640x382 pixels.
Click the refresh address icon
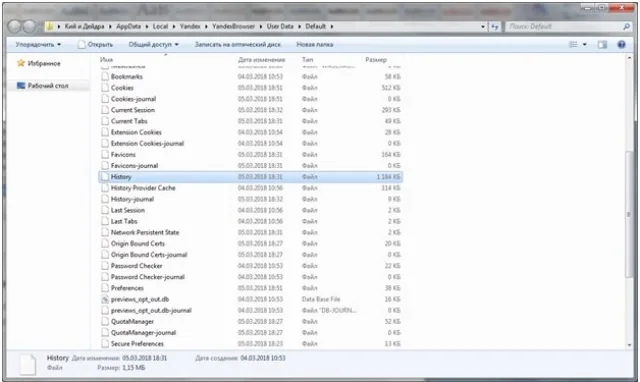(495, 27)
